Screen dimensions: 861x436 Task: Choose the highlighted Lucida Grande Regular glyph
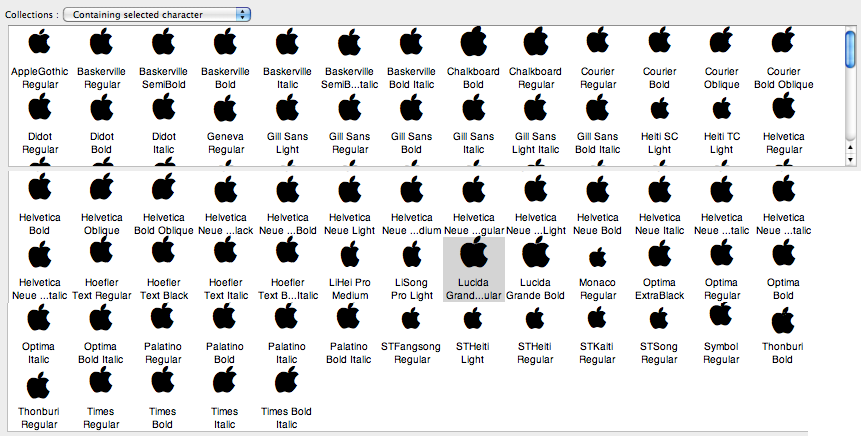click(474, 253)
